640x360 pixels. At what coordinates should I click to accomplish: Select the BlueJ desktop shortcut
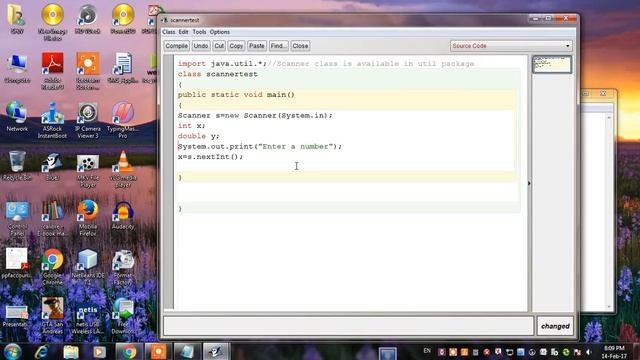tap(52, 166)
